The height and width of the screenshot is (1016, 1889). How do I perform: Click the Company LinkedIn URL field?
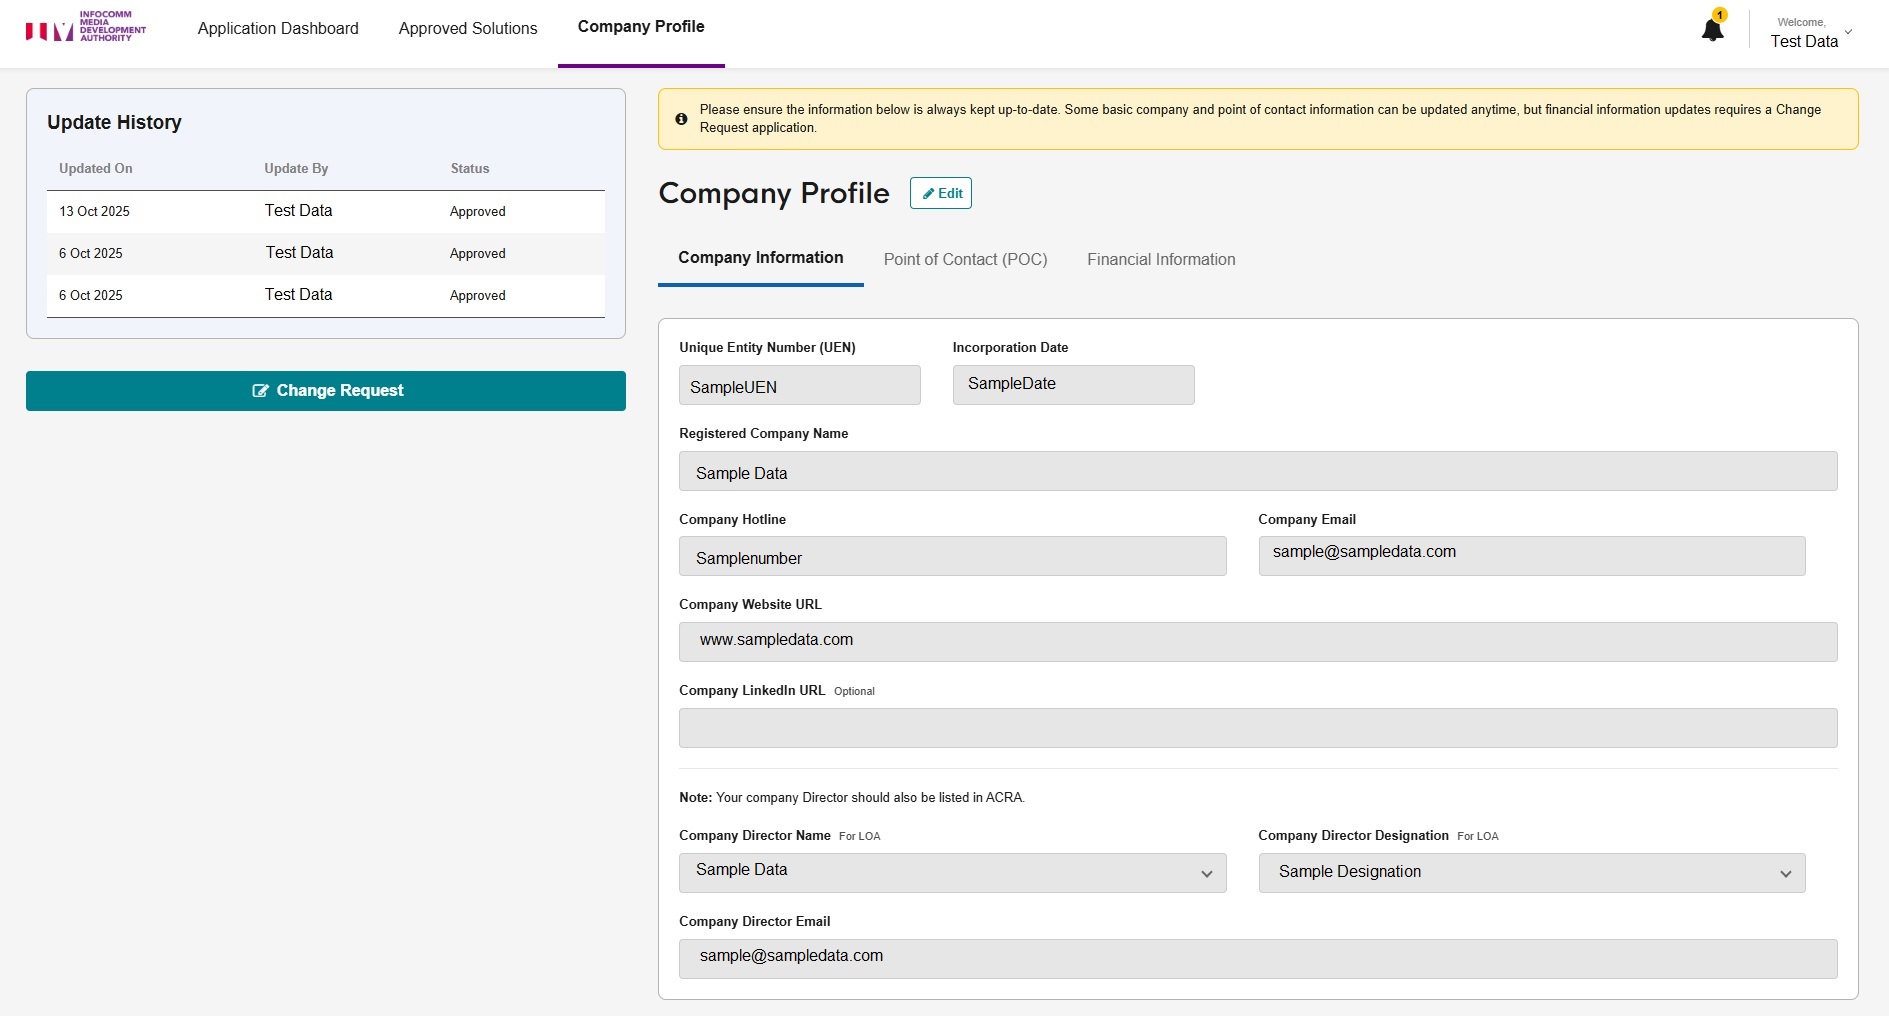[x=1257, y=728]
